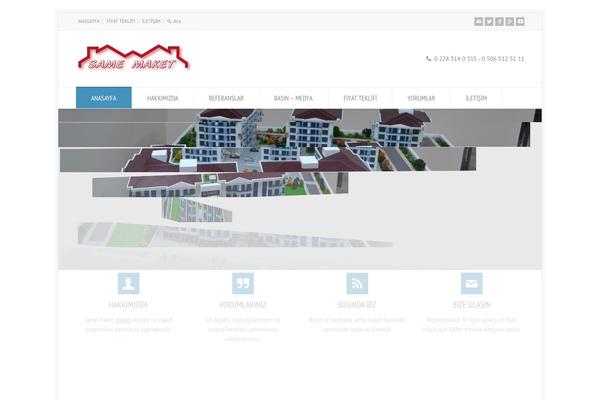Image resolution: width=600 pixels, height=400 pixels.
Task: Open the BİZE ULAŞIN section heading
Action: 471,305
